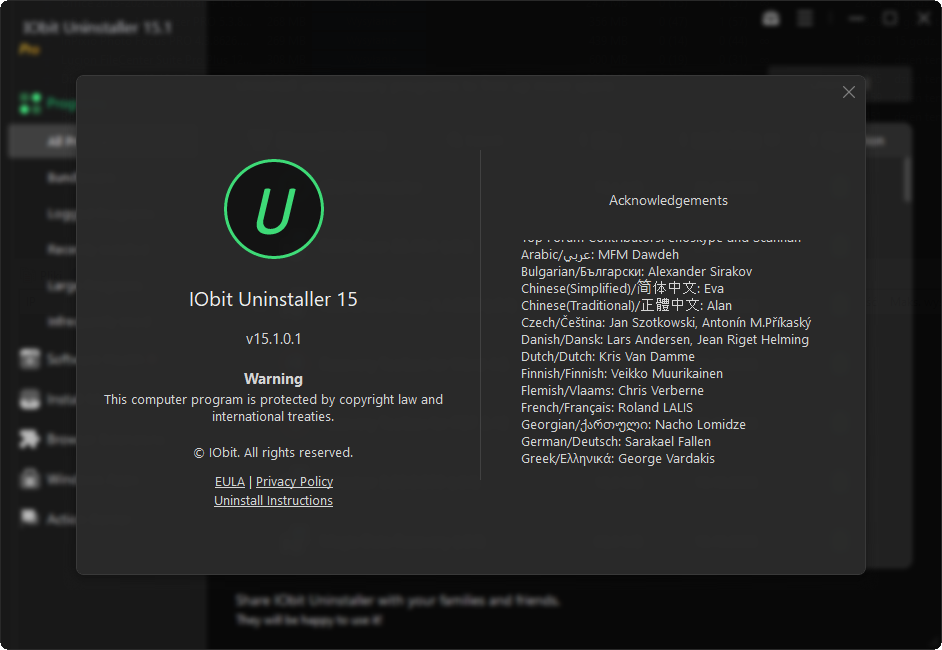The image size is (942, 650).
Task: Click the Finnish line Veikko Muurikainen
Action: [622, 374]
